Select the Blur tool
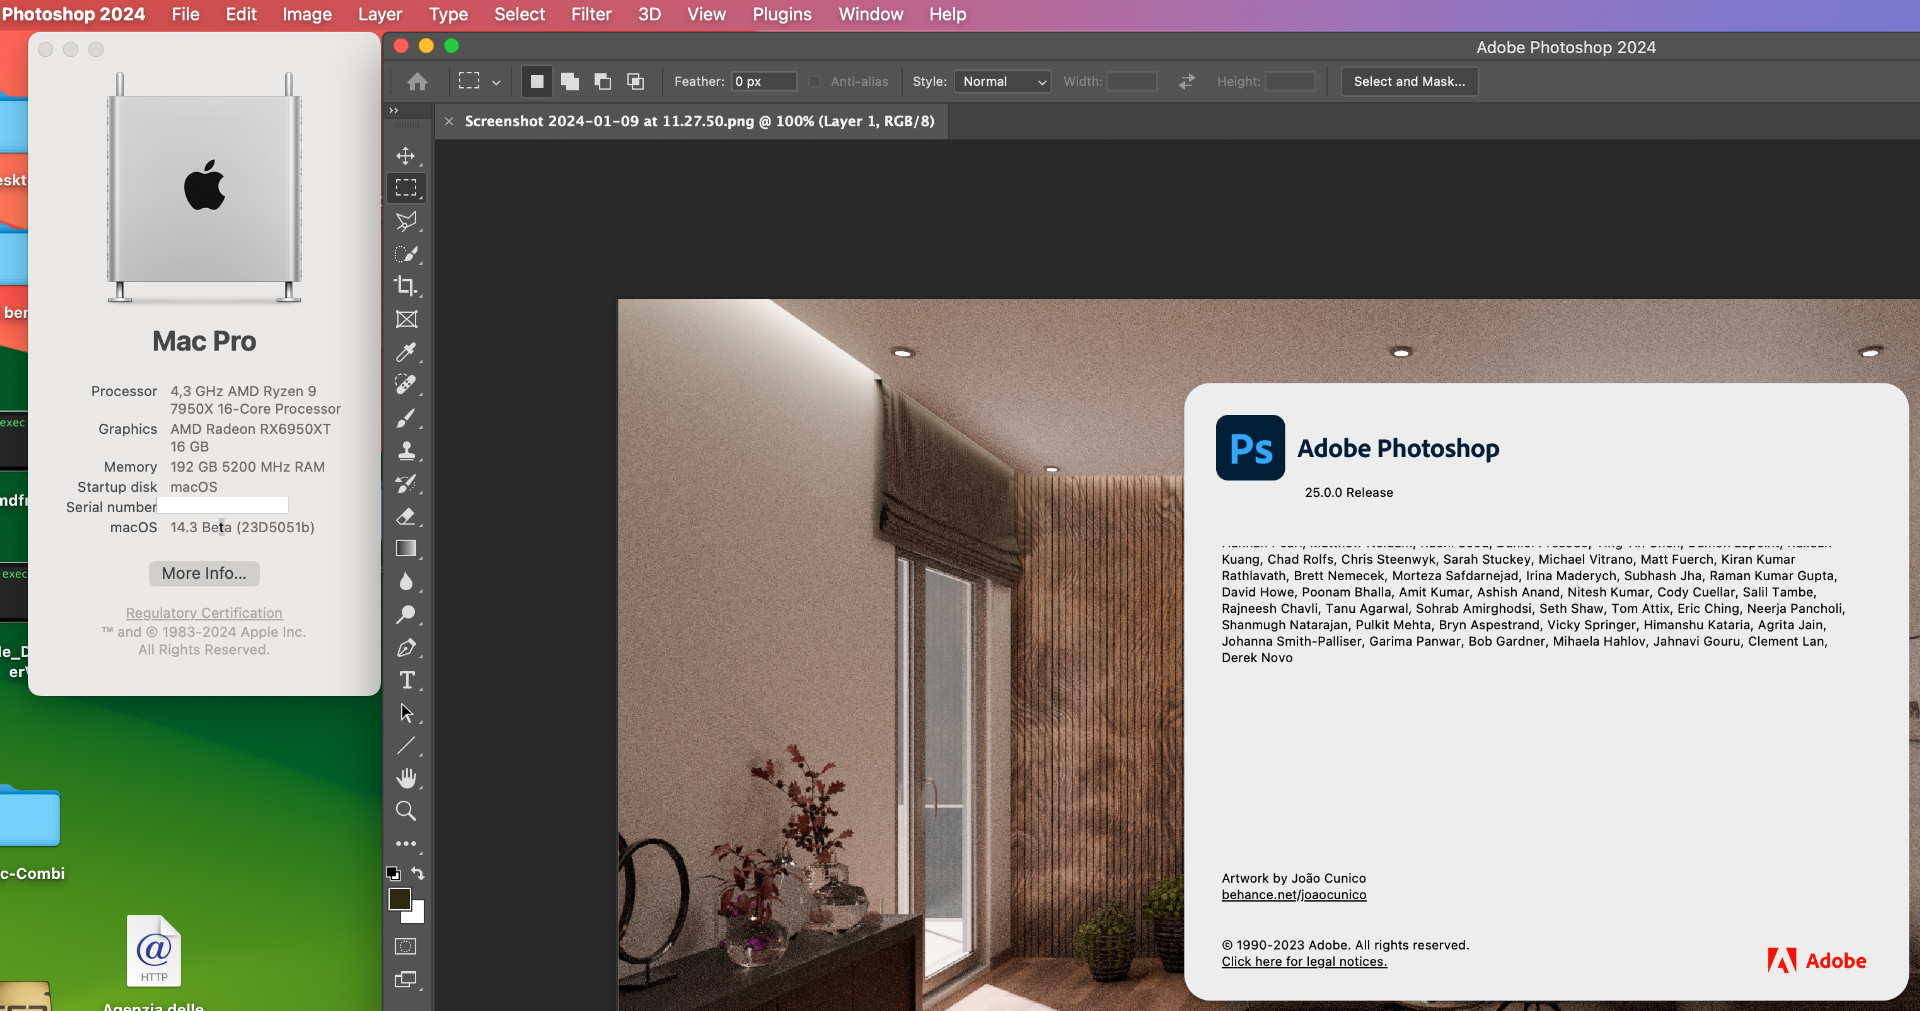Viewport: 1920px width, 1011px height. pos(406,581)
